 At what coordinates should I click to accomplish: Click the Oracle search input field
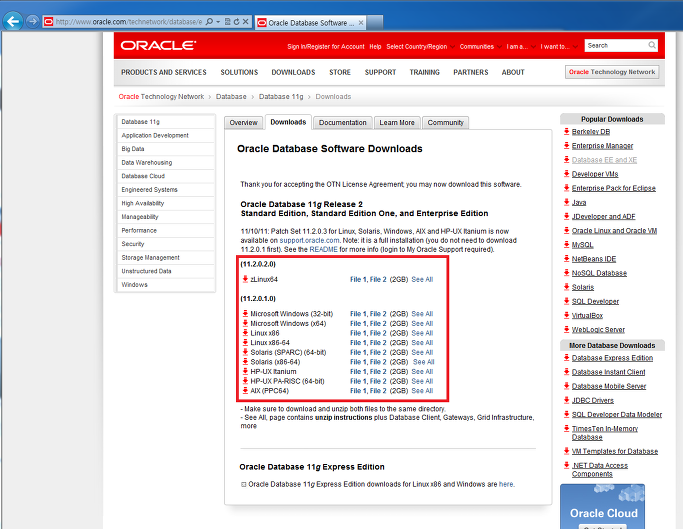(616, 45)
